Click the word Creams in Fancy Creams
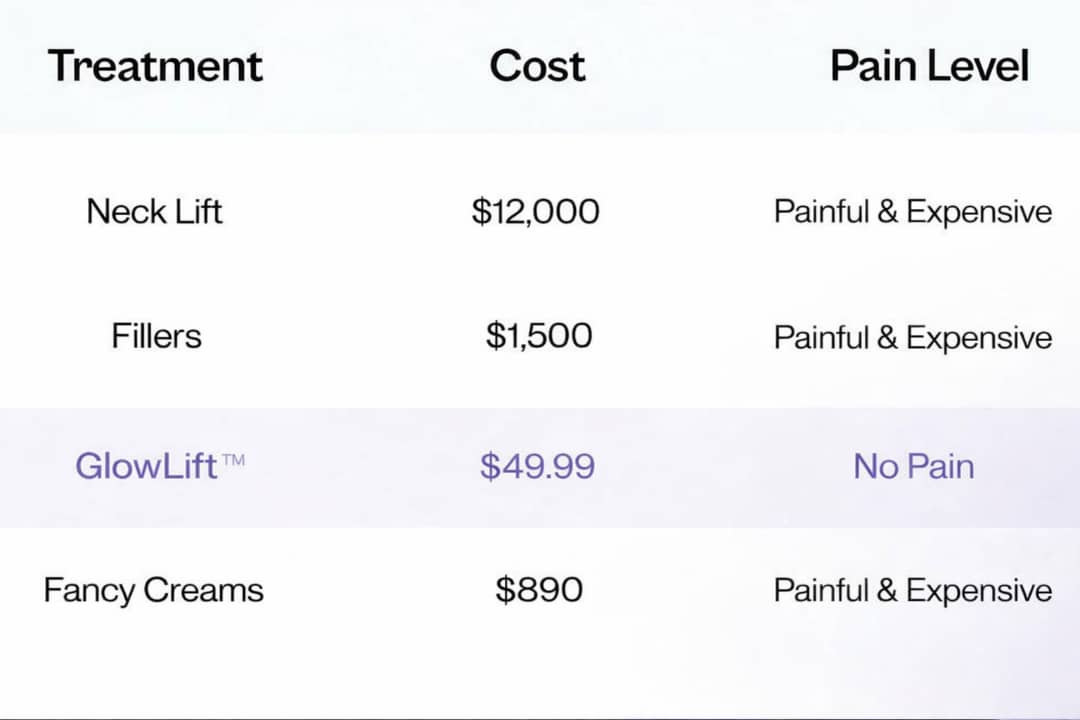This screenshot has height=720, width=1080. click(x=203, y=590)
